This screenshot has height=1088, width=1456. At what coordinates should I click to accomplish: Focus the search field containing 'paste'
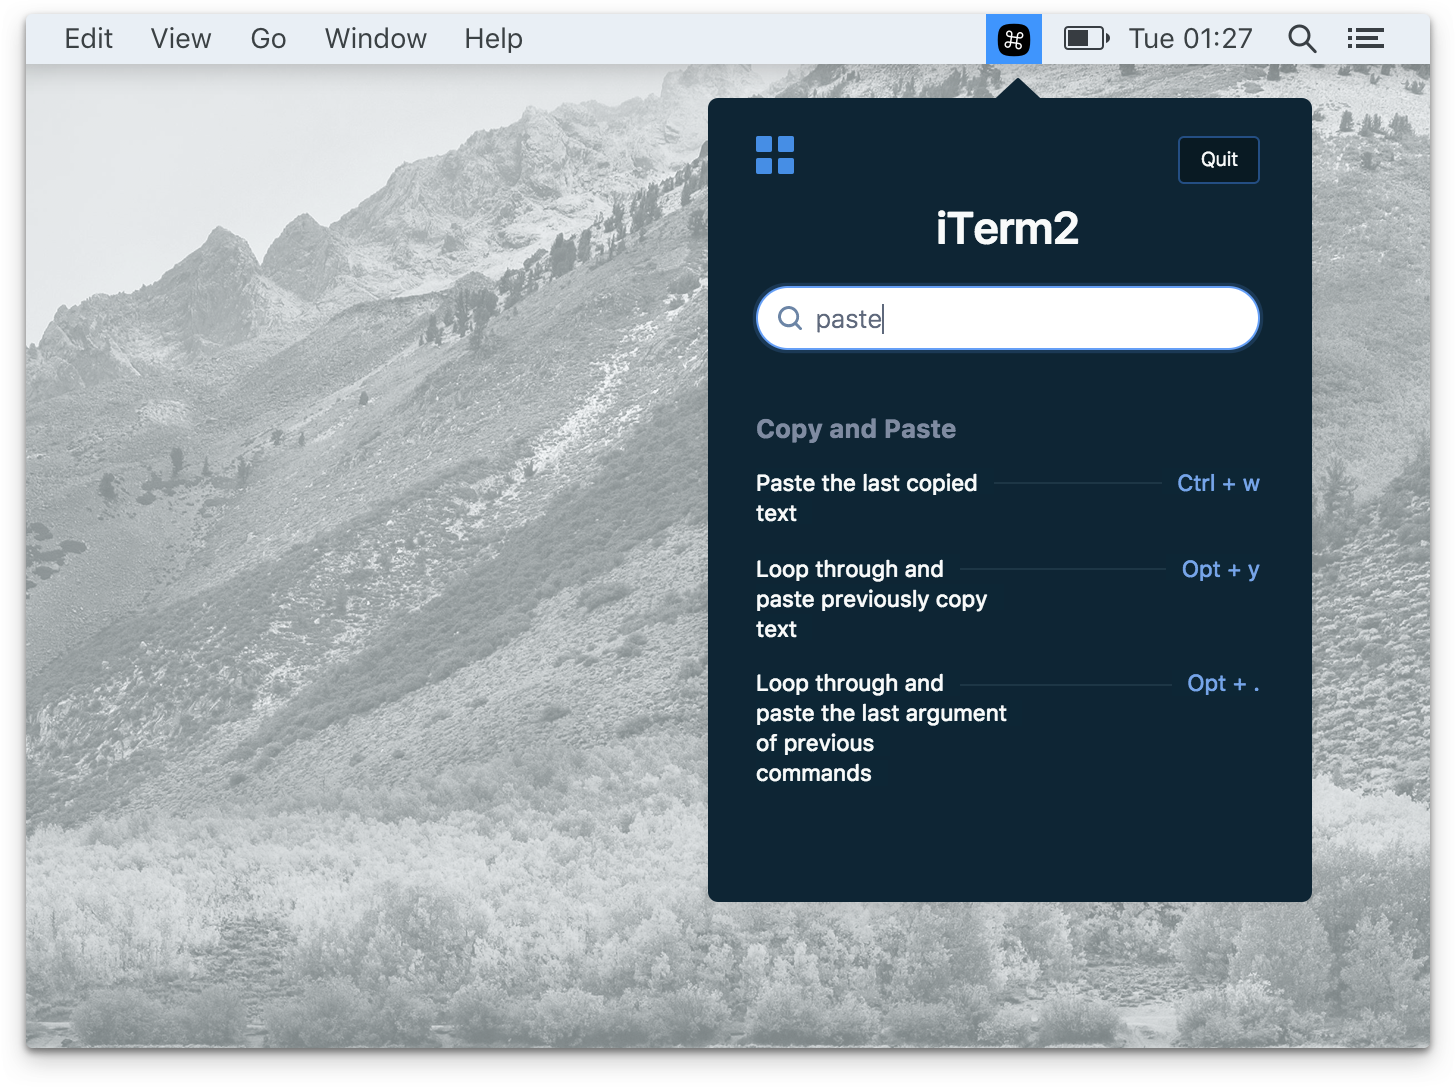(x=1008, y=318)
